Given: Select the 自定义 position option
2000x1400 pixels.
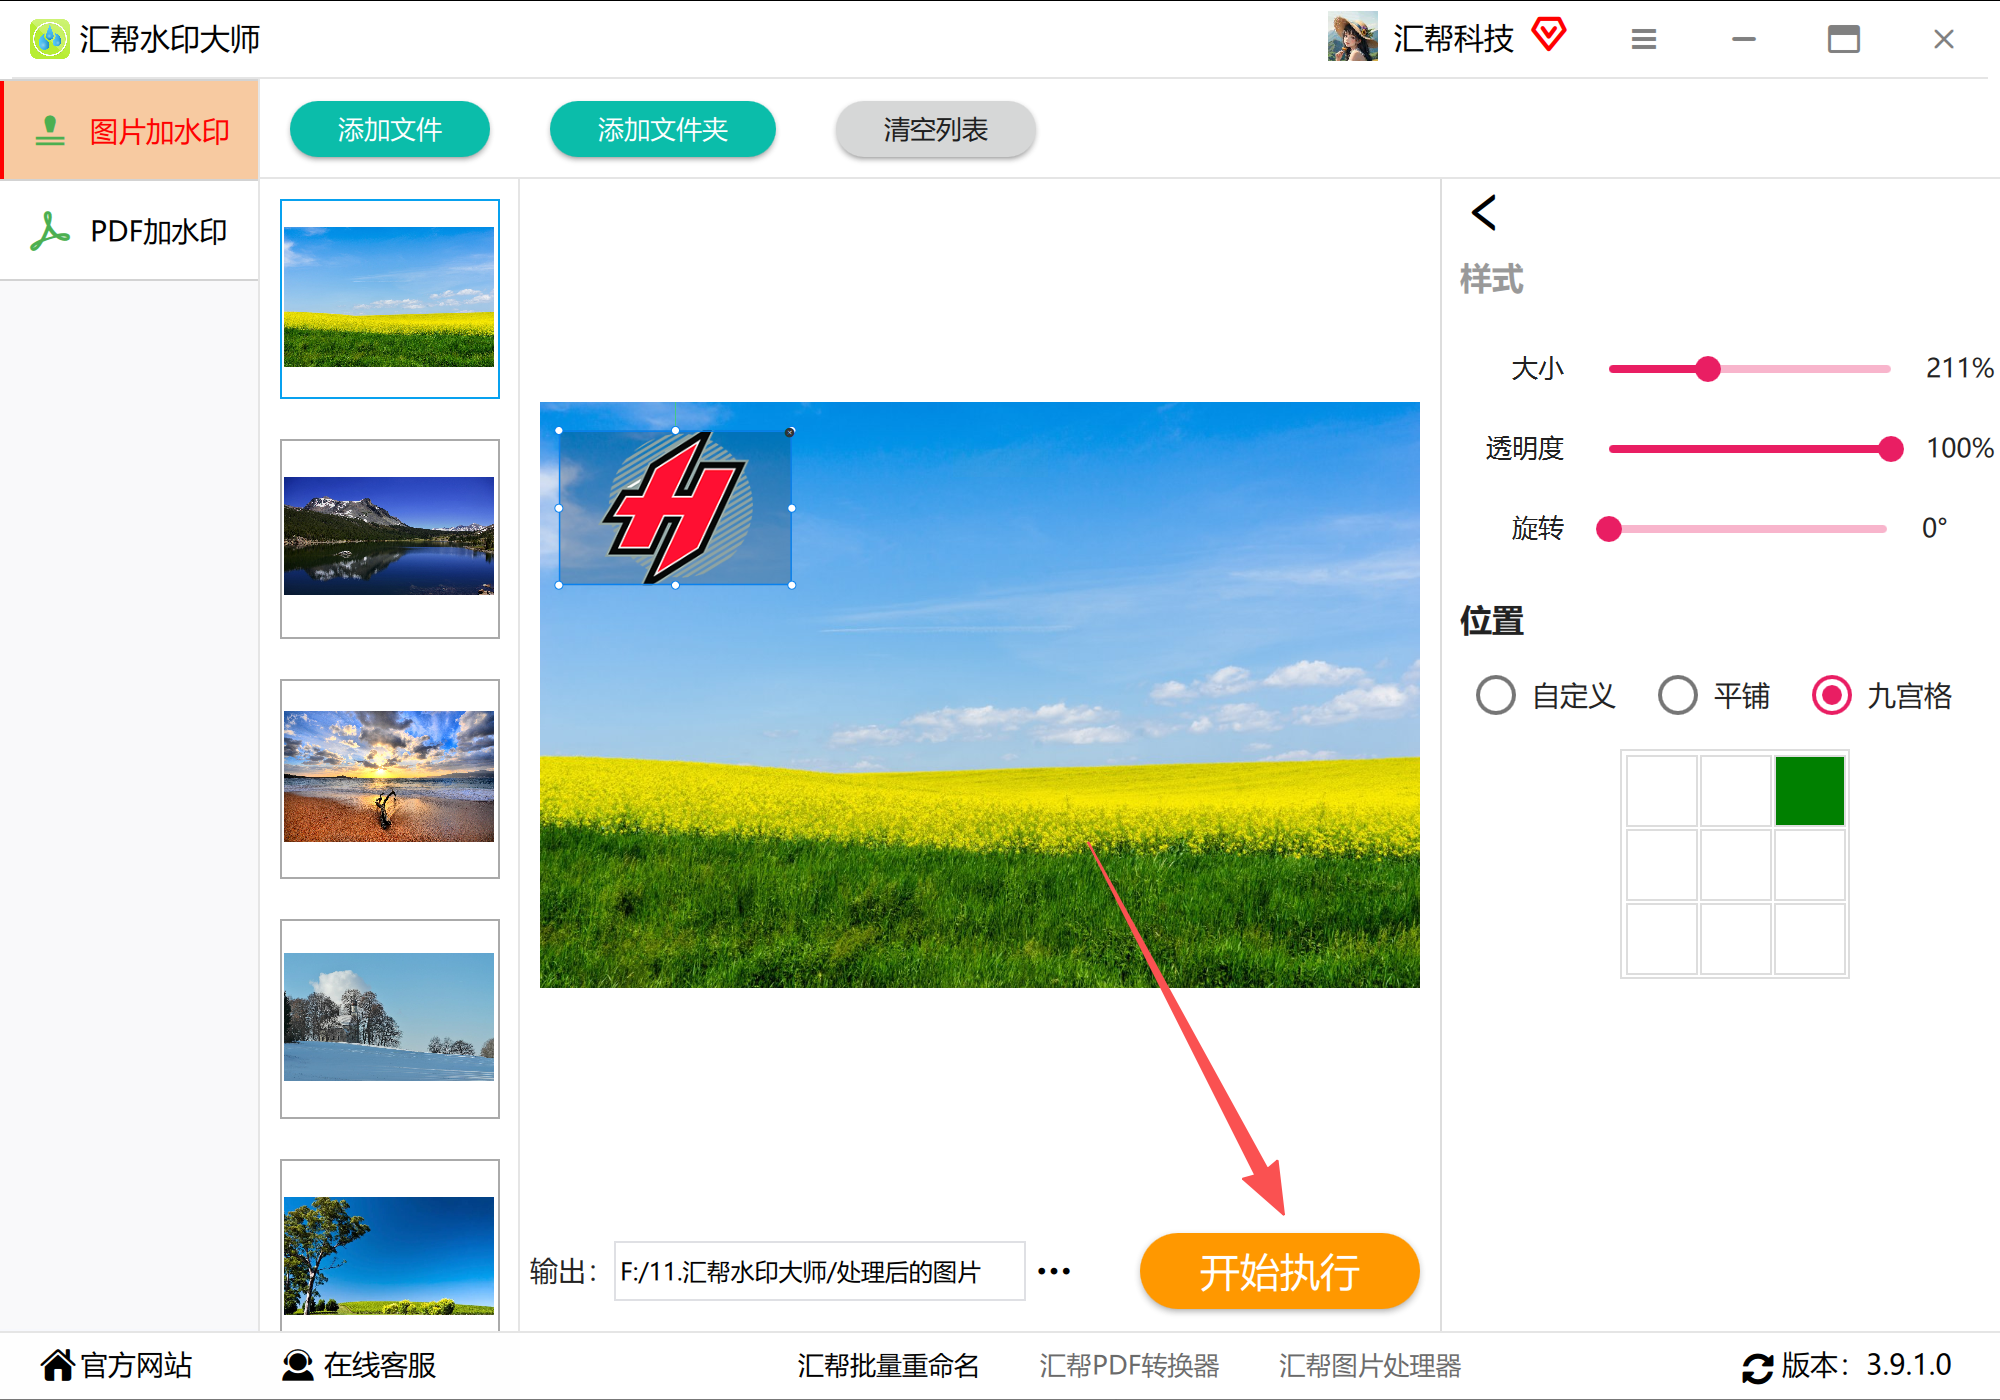Looking at the screenshot, I should point(1496,695).
